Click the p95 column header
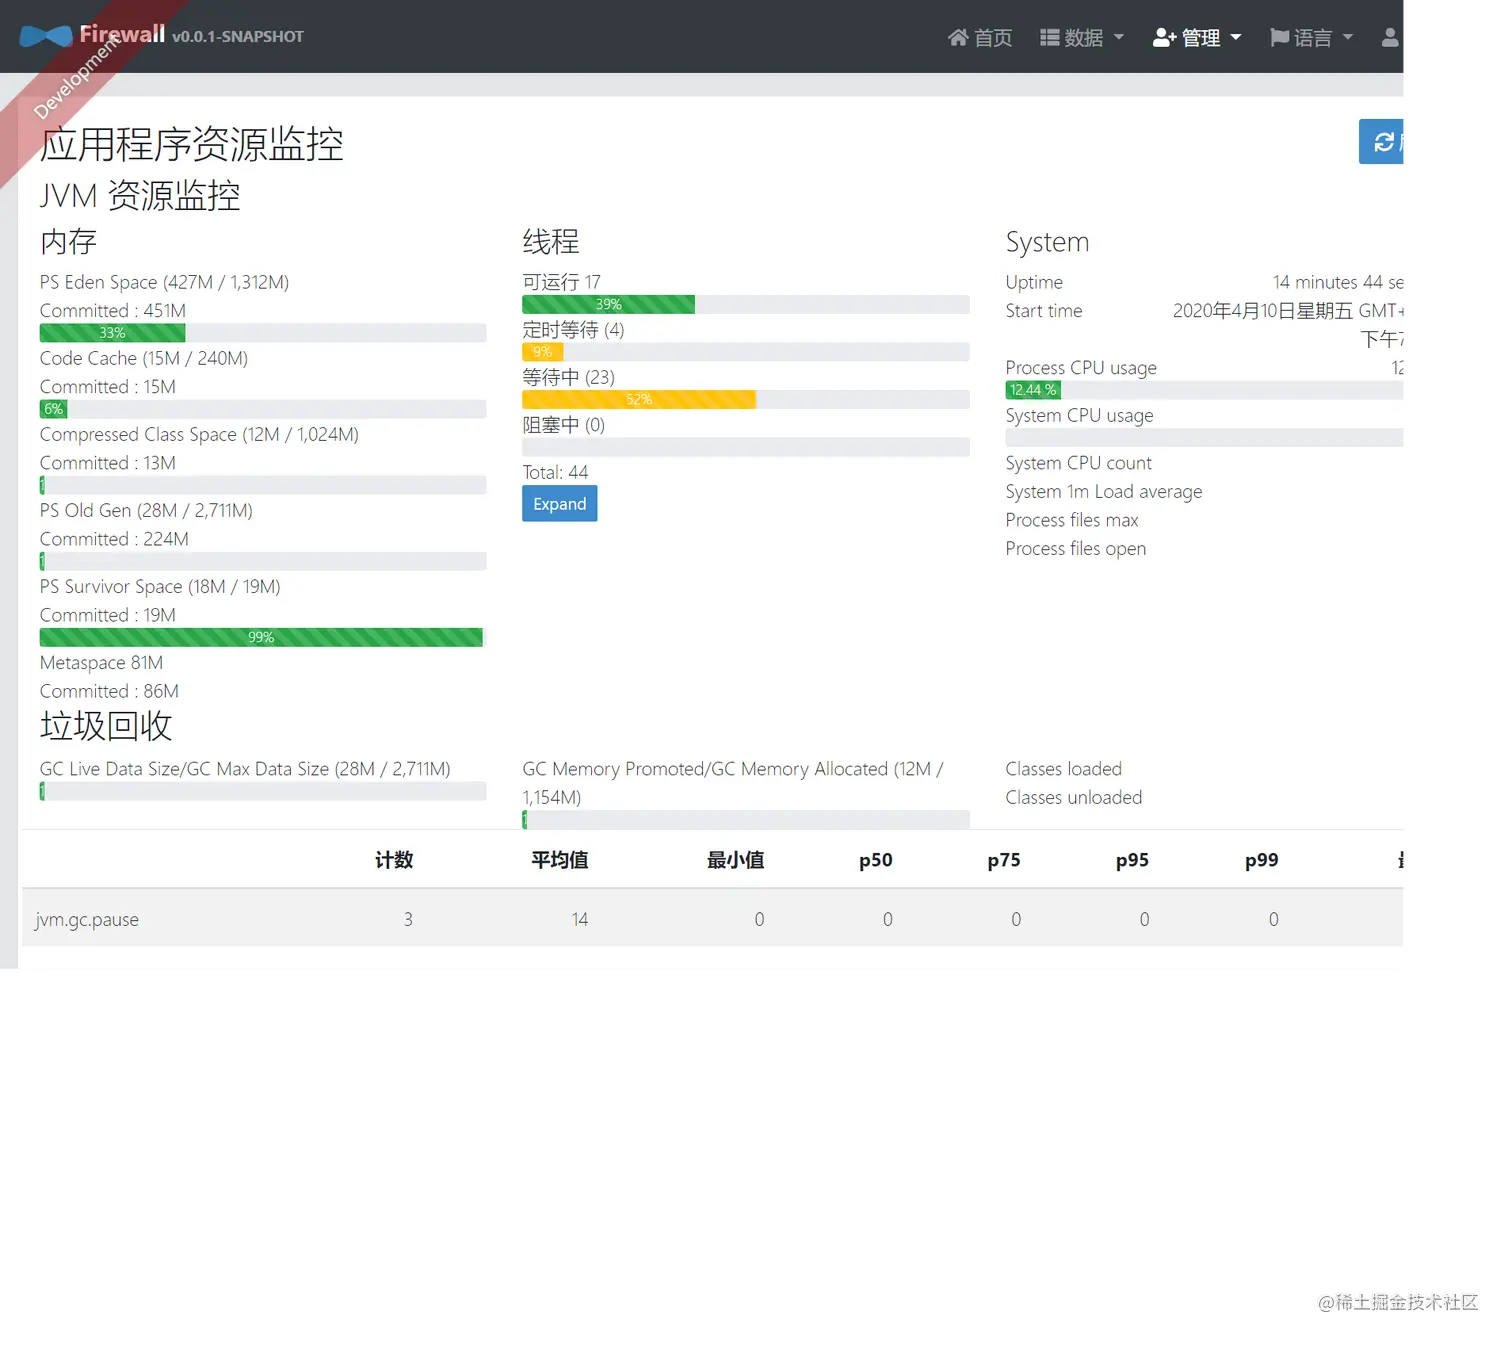Viewport: 1512px width, 1346px height. (1132, 860)
